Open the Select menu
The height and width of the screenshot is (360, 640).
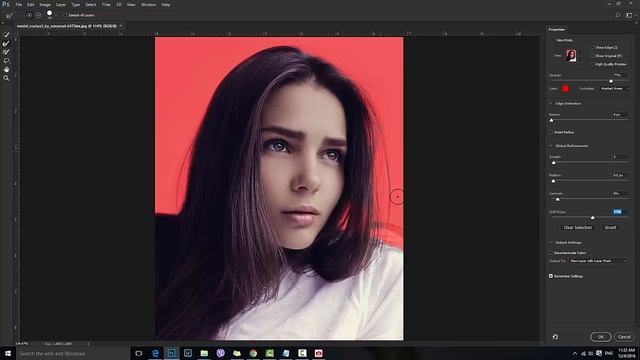click(x=91, y=4)
